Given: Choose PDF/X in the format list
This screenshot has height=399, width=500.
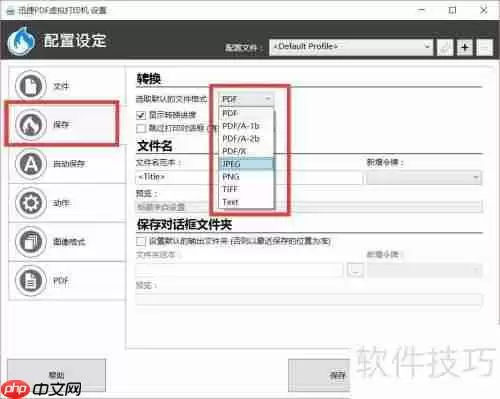Looking at the screenshot, I should (246, 151).
